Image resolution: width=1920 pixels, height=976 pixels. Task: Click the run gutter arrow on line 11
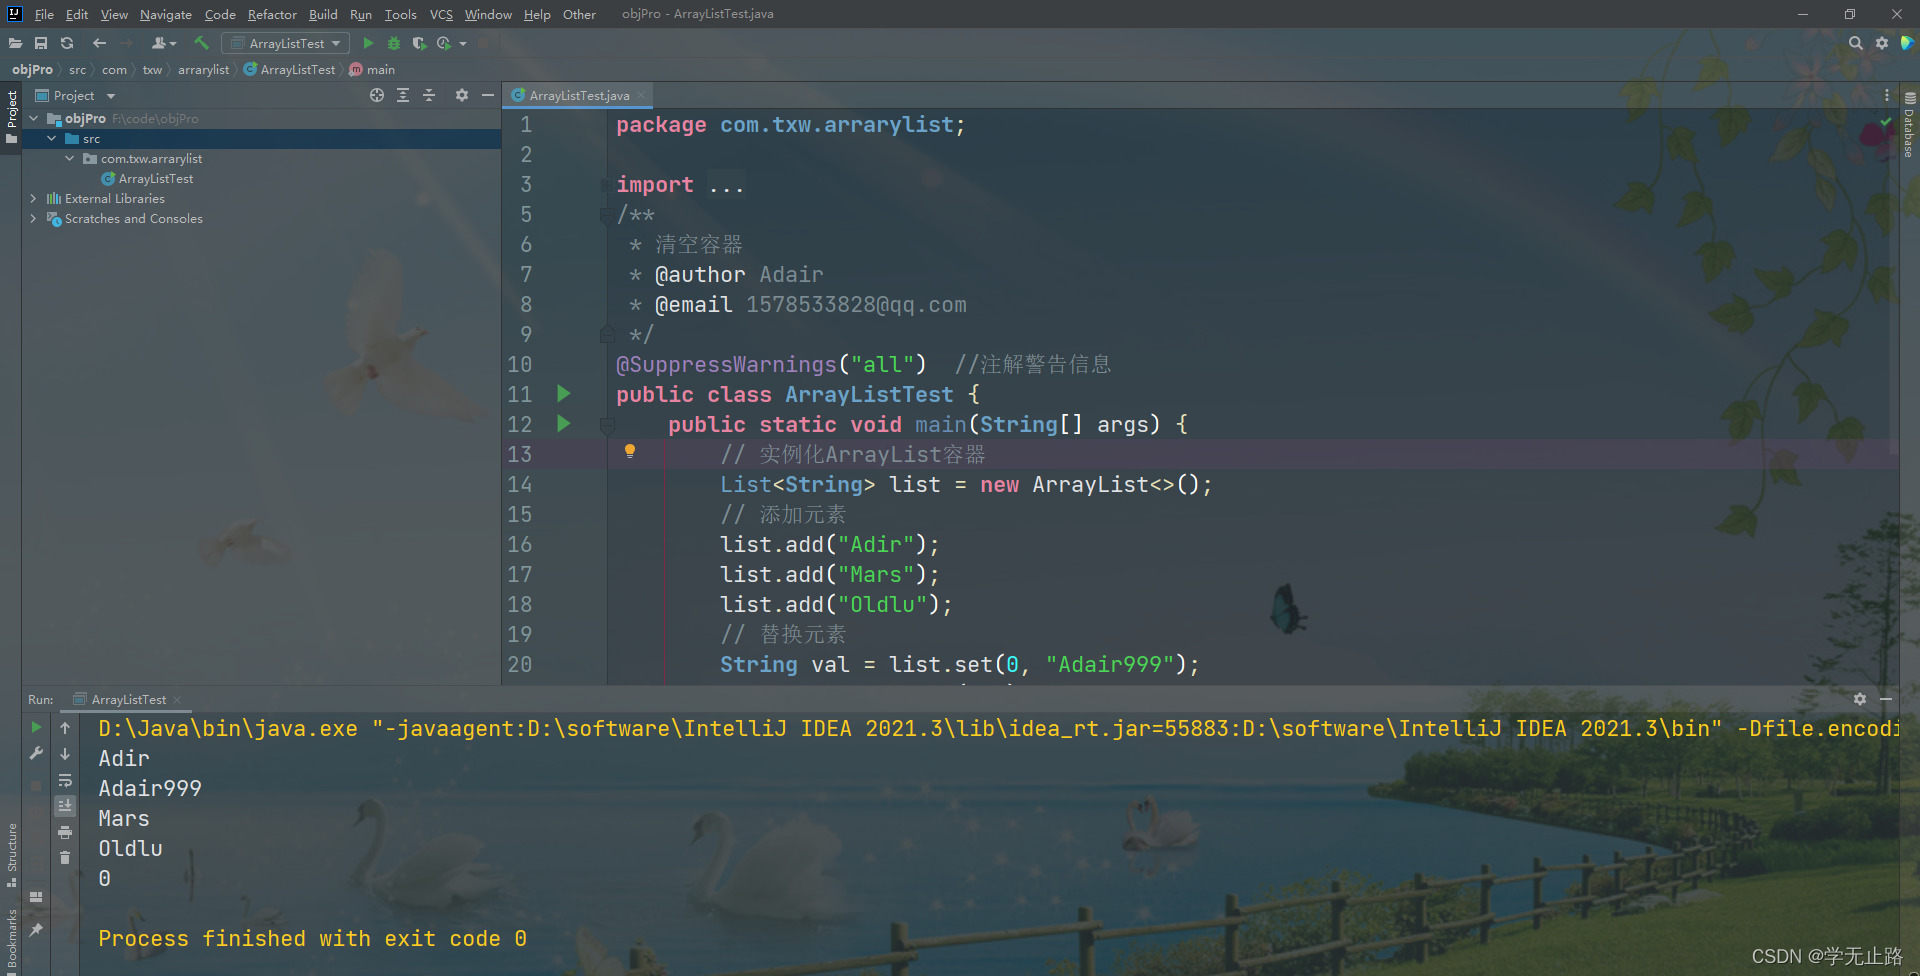click(x=563, y=394)
